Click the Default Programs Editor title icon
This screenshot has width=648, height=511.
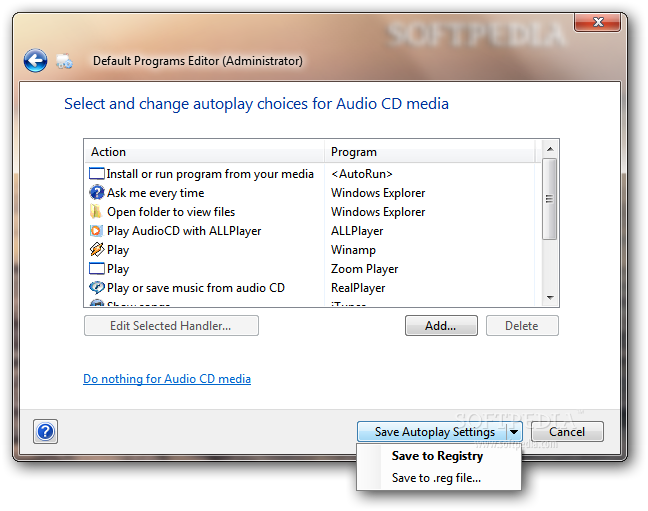pos(64,61)
